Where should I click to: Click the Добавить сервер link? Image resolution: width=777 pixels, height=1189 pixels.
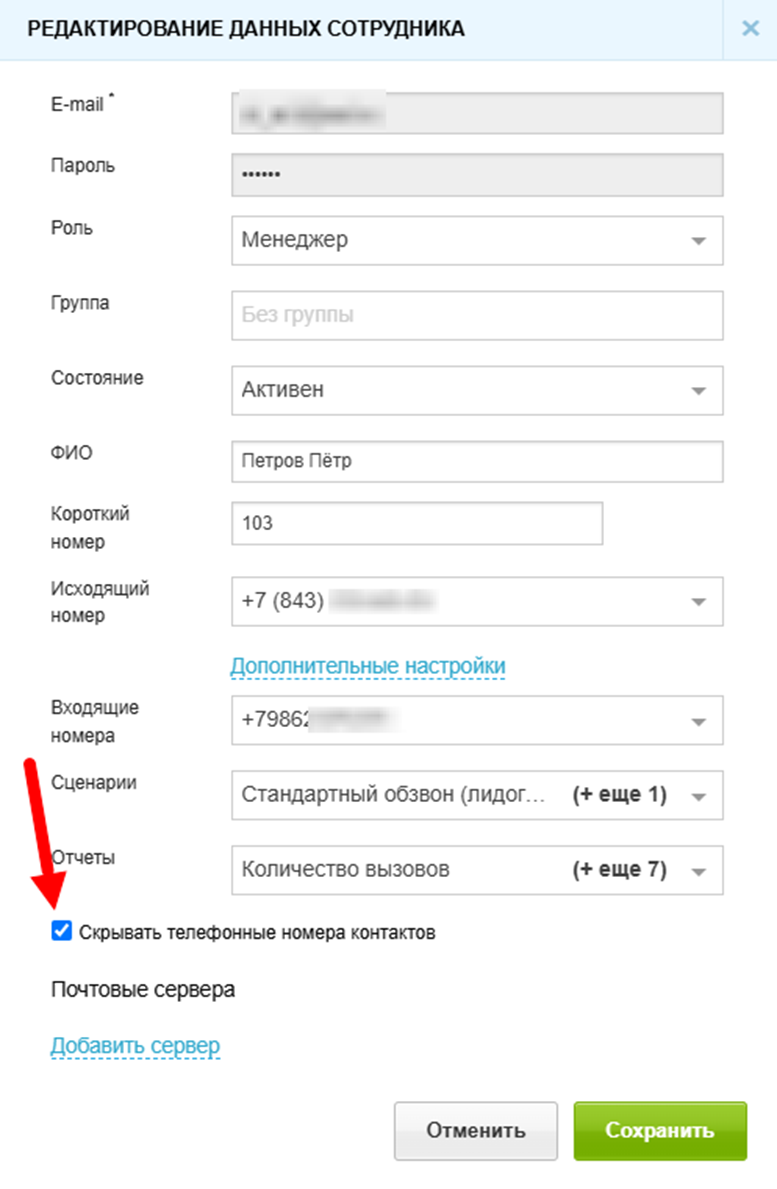[135, 1046]
